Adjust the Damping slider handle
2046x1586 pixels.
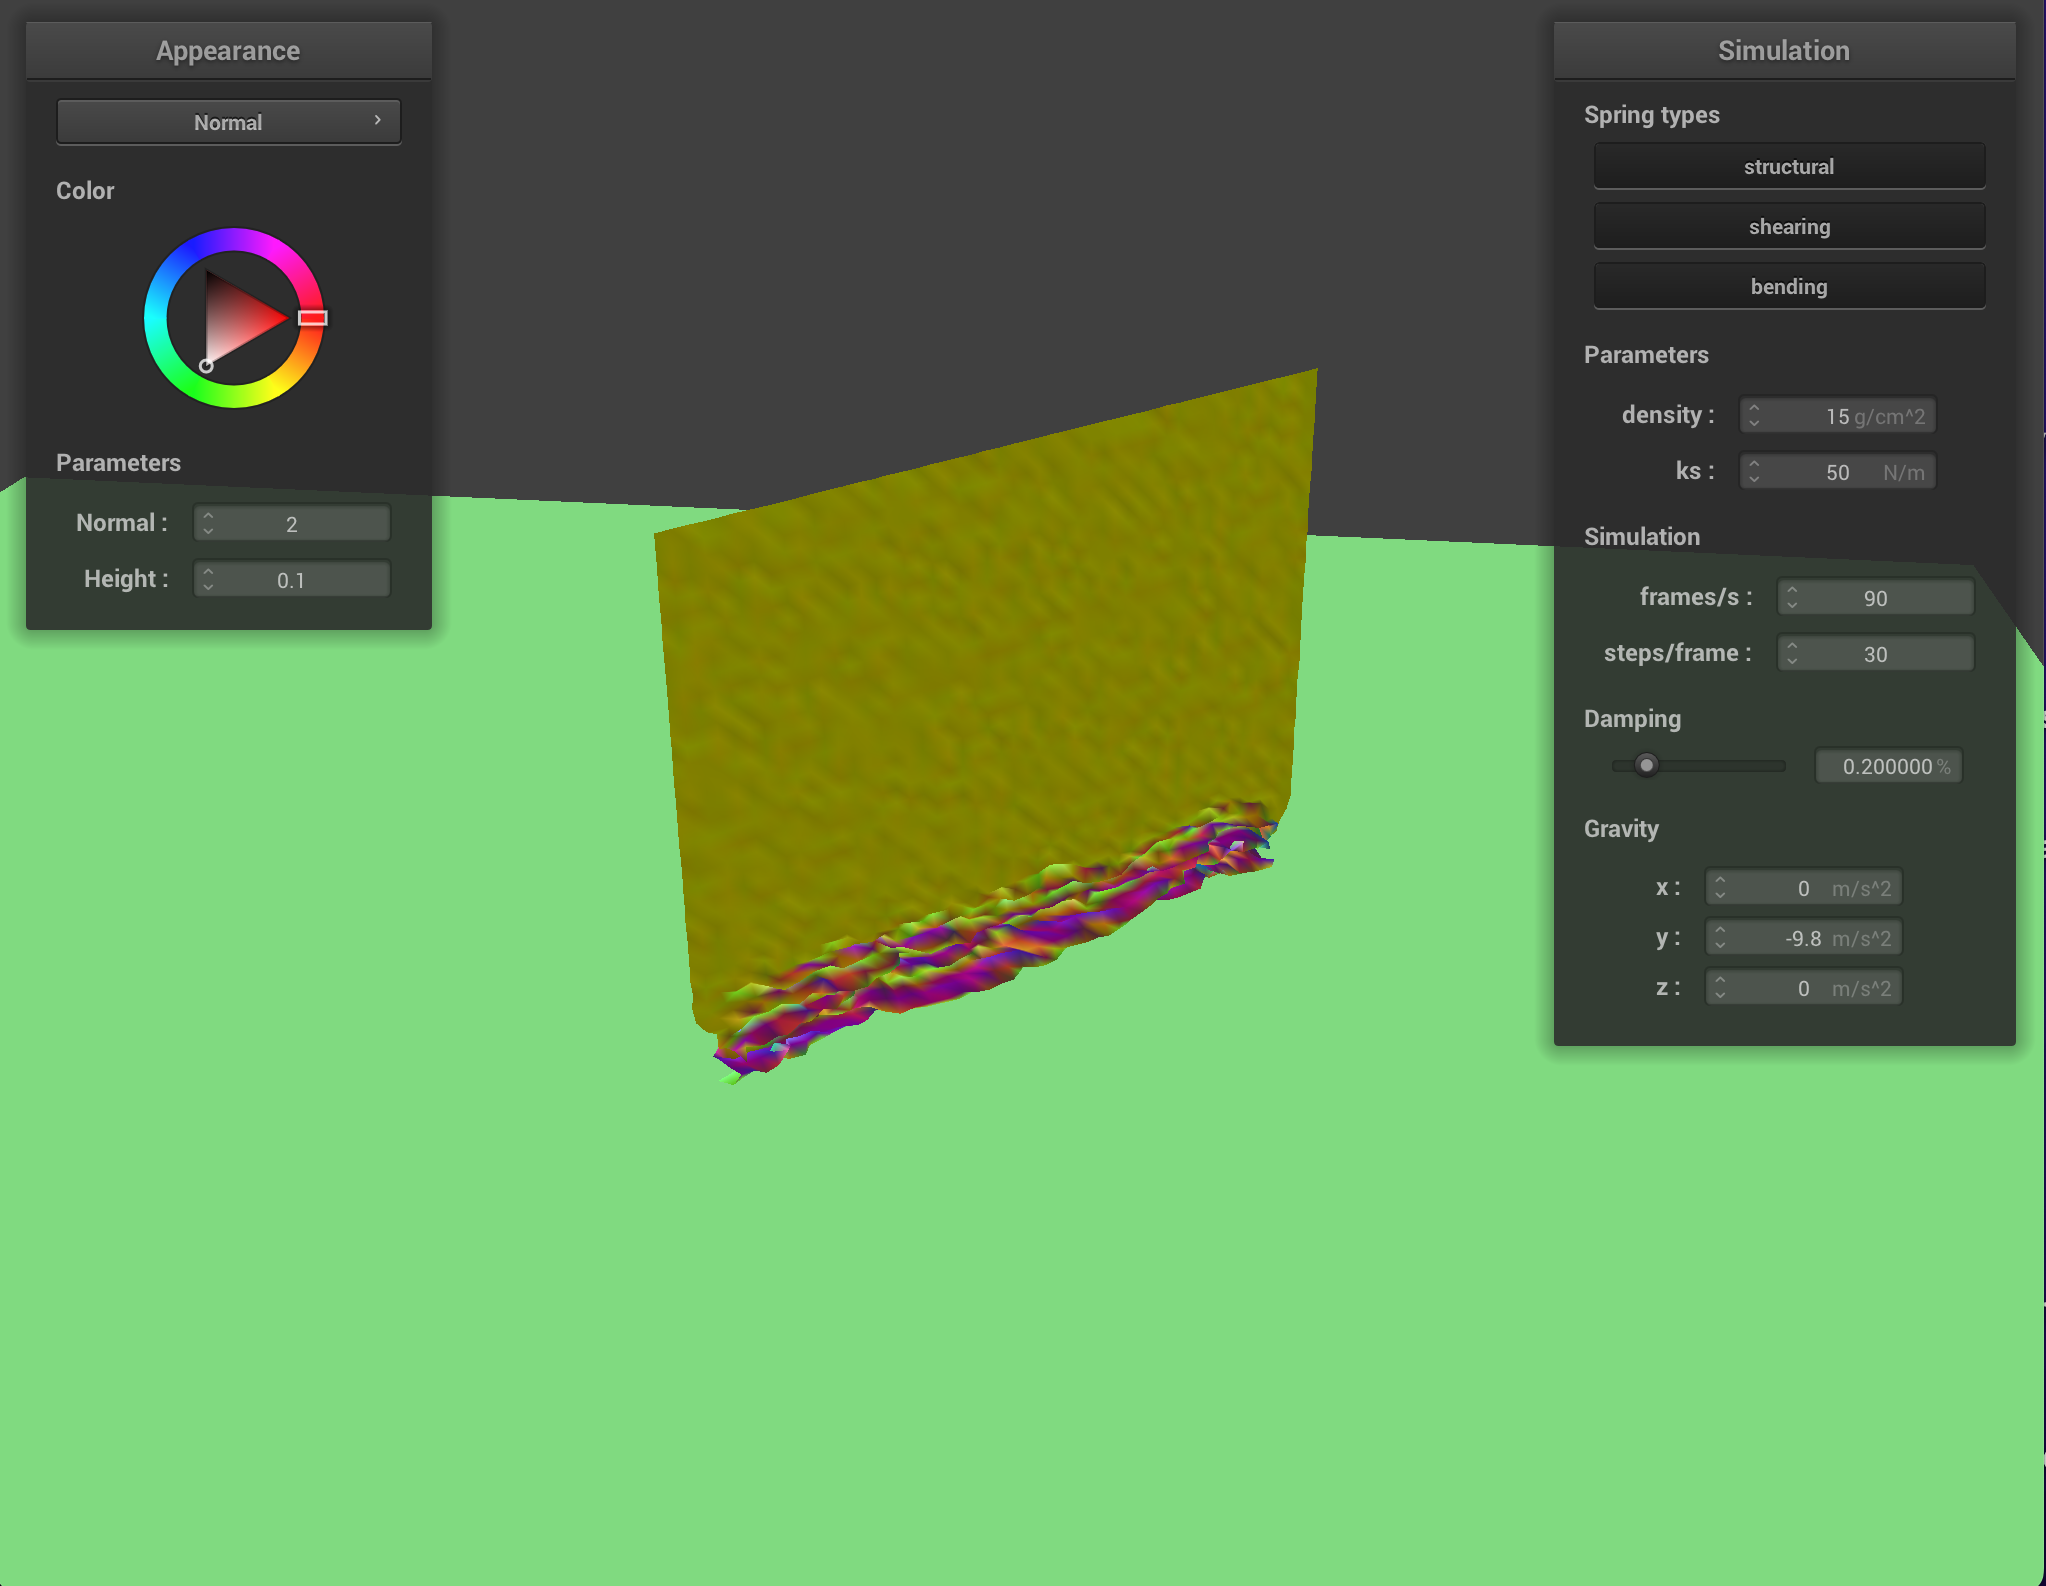(x=1647, y=765)
